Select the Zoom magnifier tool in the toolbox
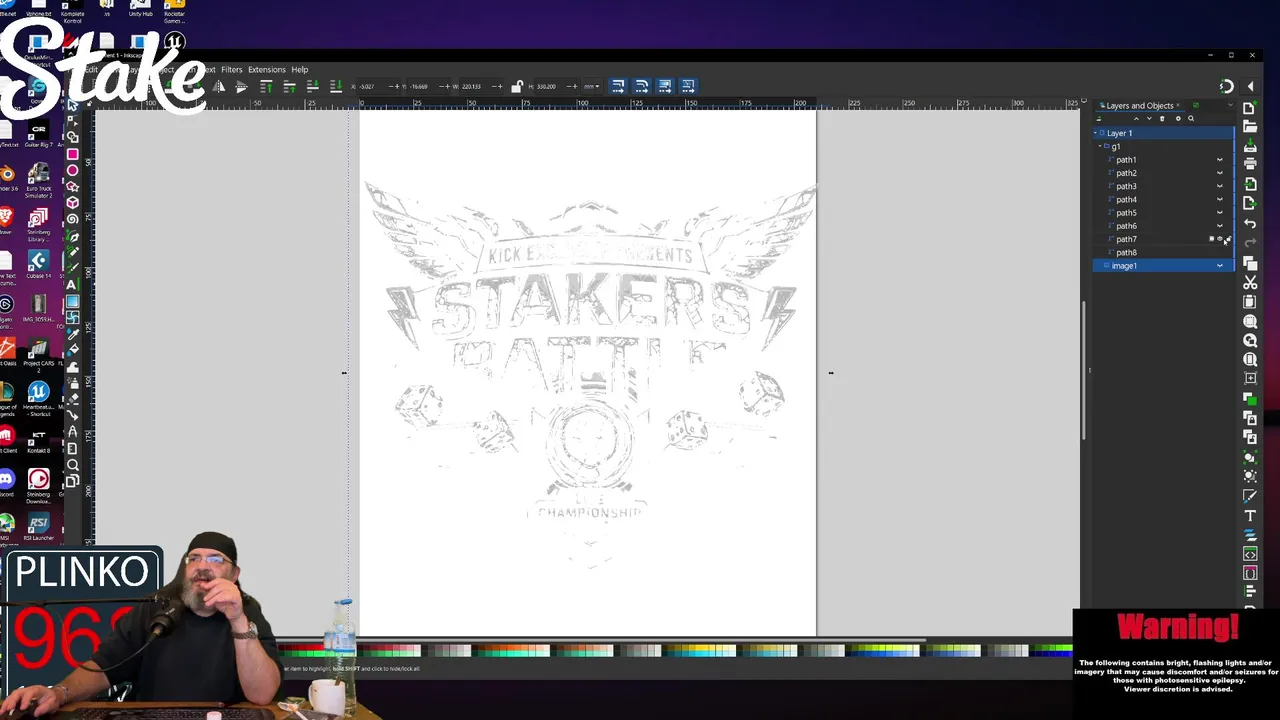 coord(72,464)
